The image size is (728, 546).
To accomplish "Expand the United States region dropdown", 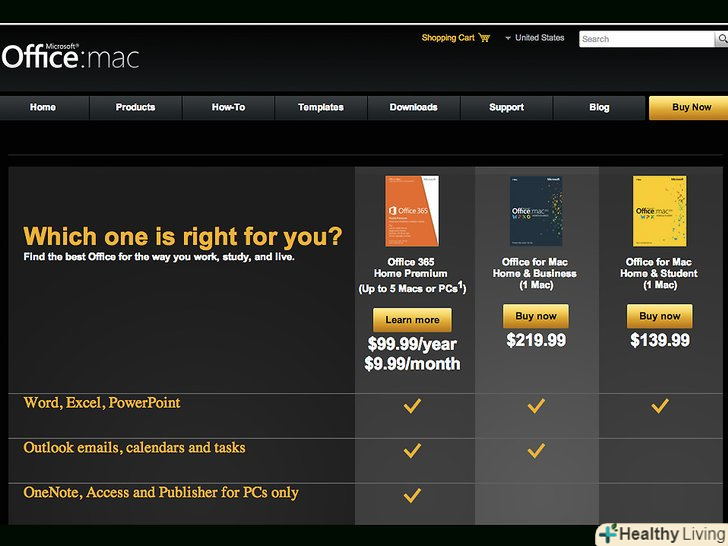I will (x=535, y=38).
